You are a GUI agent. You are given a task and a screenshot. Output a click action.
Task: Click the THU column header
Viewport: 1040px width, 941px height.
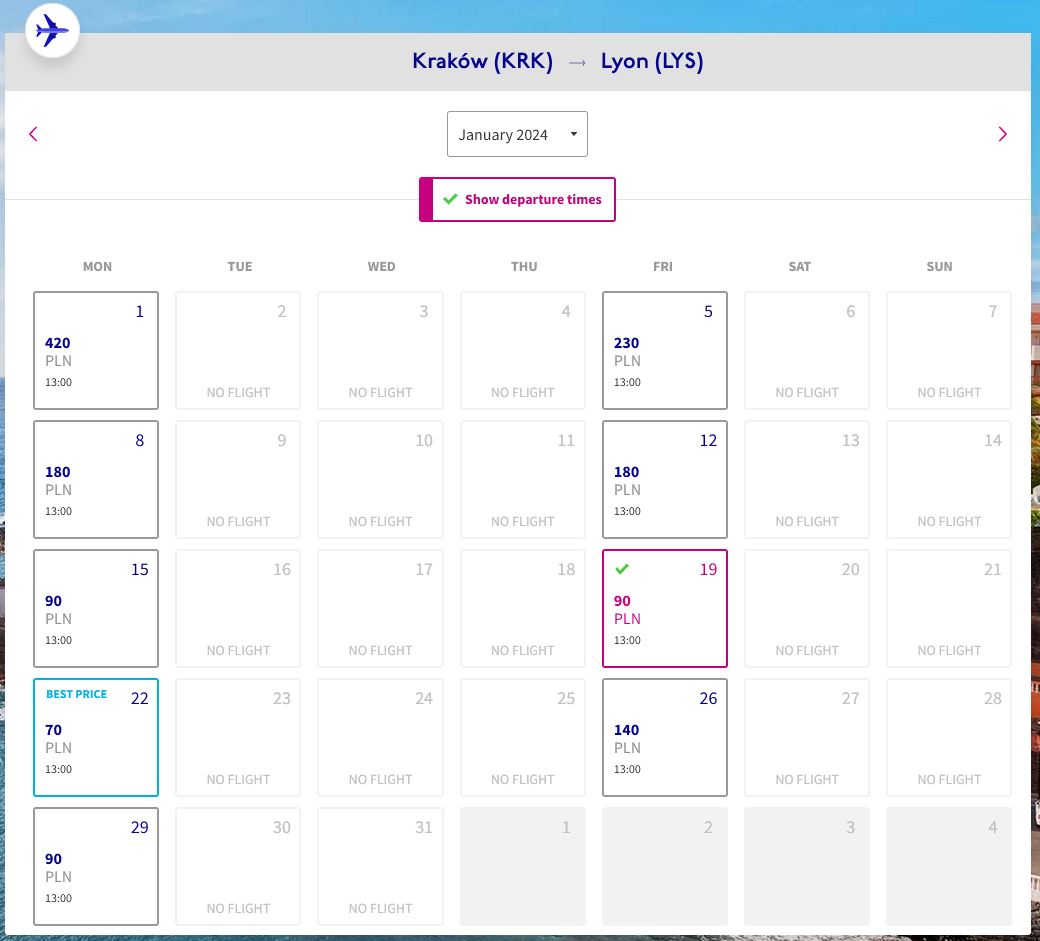[x=524, y=267]
